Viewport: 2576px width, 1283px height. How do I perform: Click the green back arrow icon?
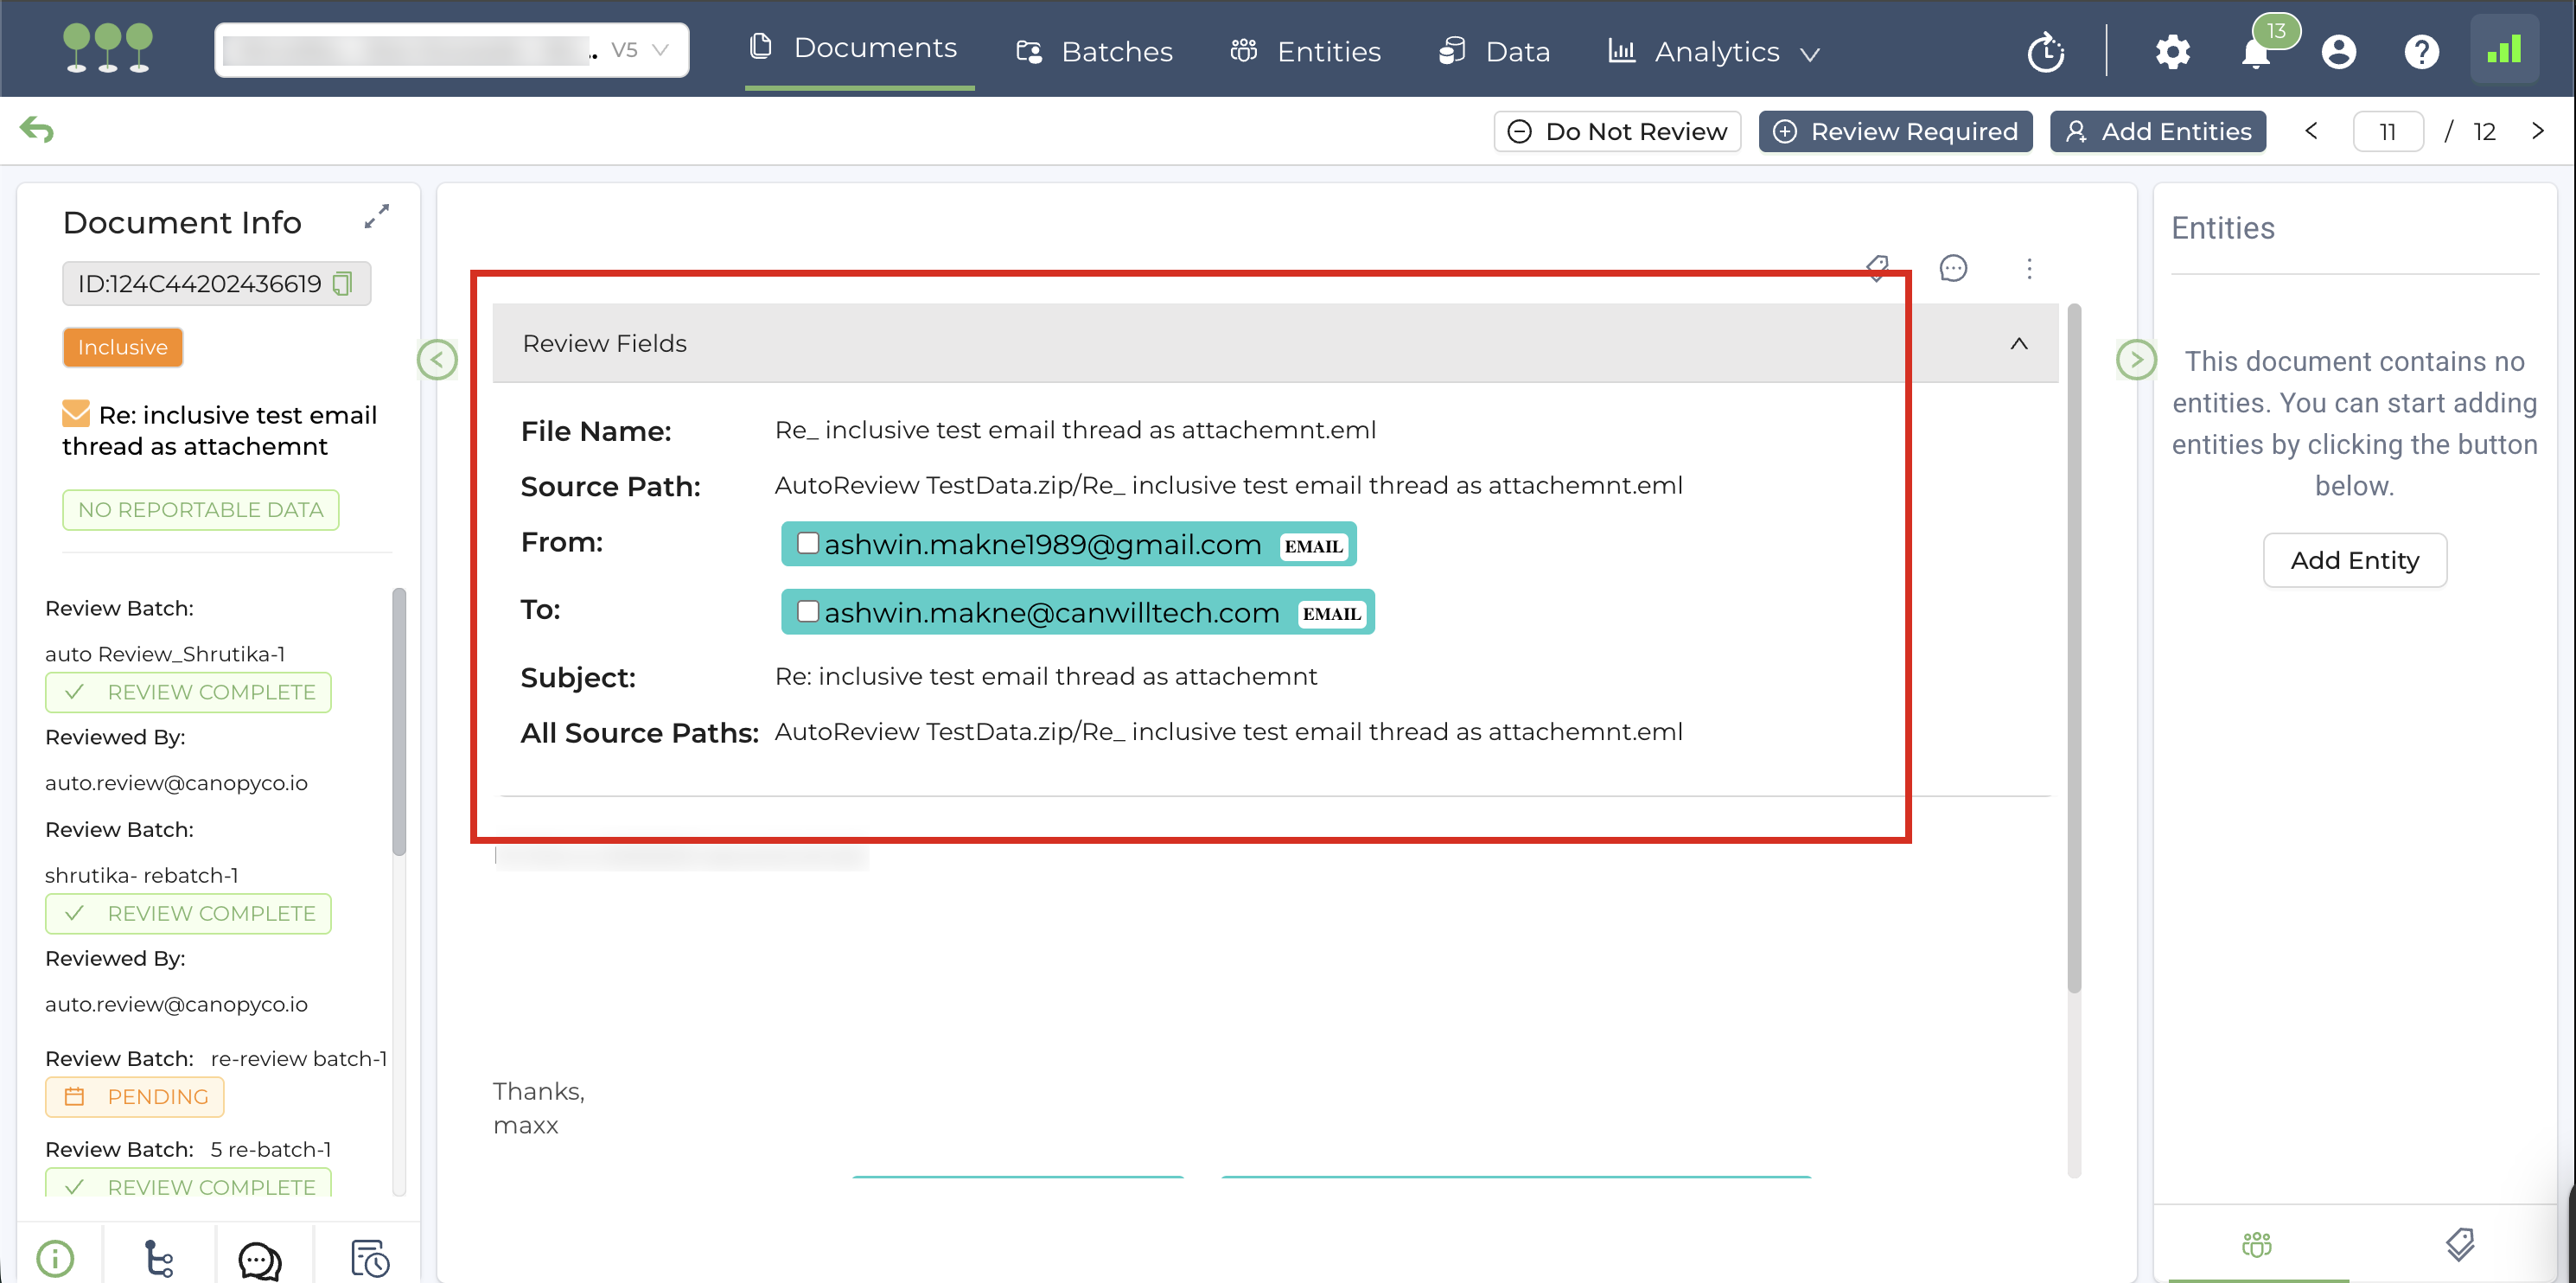point(37,130)
